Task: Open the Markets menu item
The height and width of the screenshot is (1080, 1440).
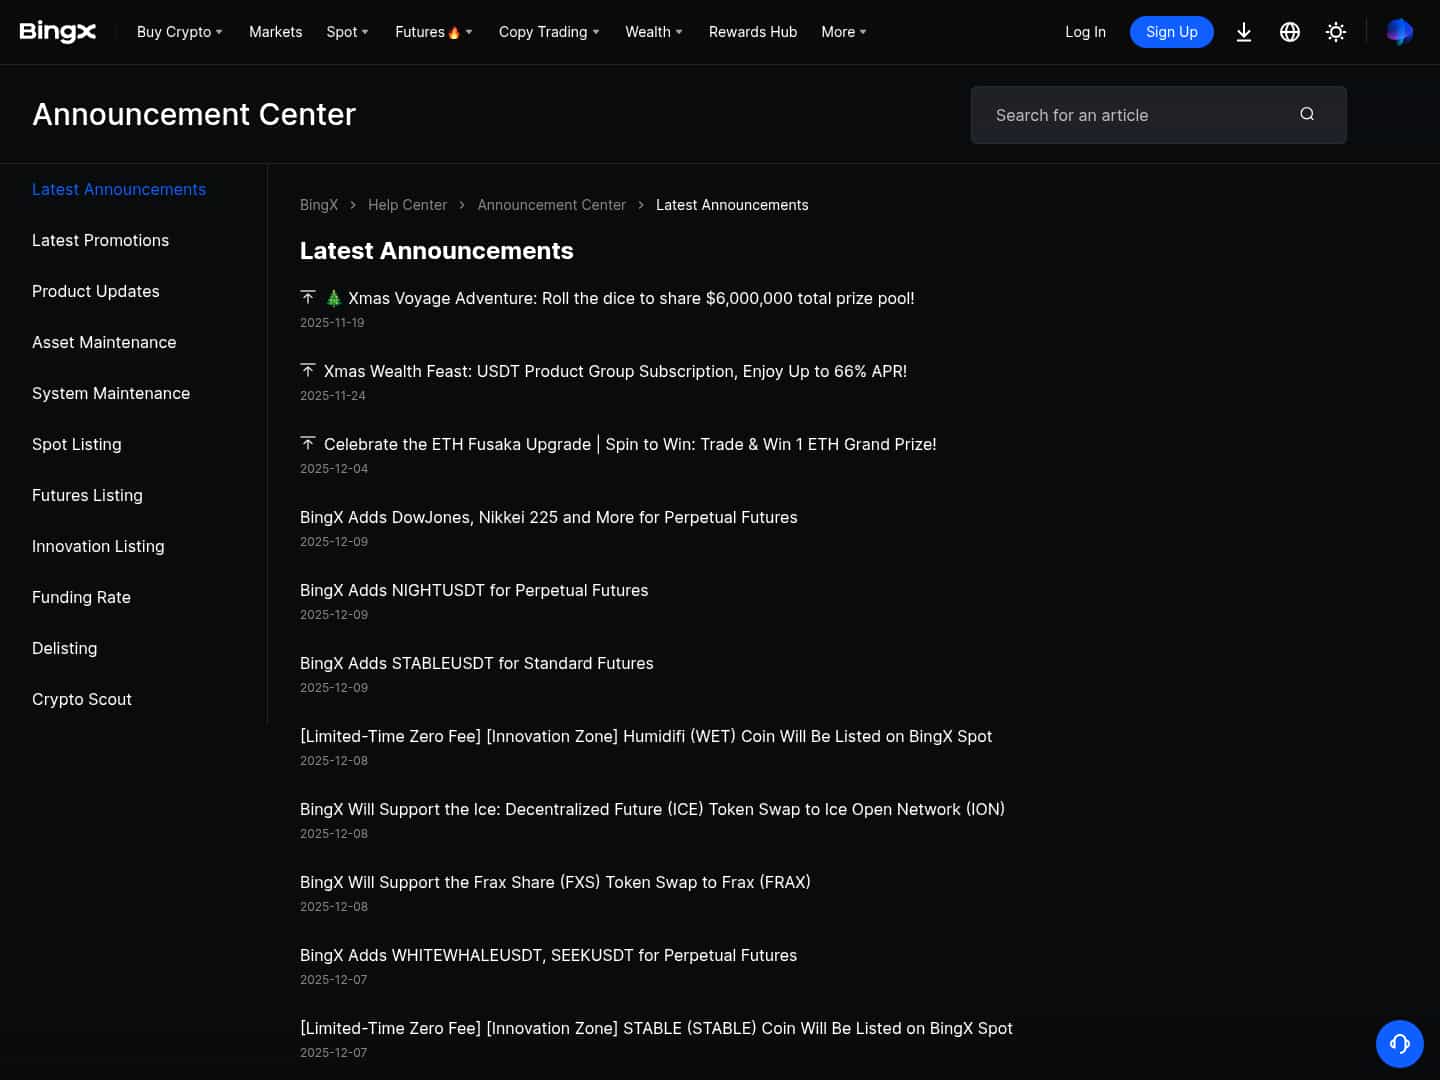Action: (x=275, y=32)
